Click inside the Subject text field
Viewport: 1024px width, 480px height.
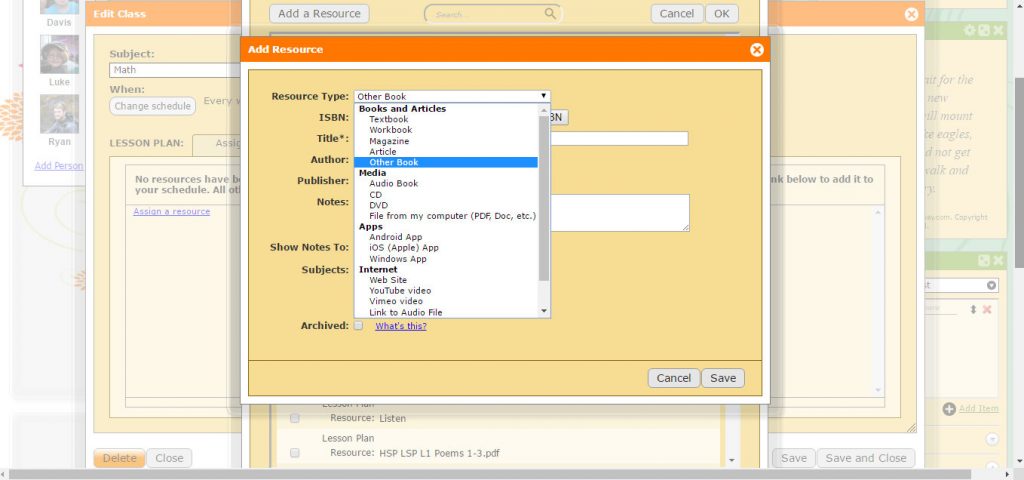[x=175, y=71]
